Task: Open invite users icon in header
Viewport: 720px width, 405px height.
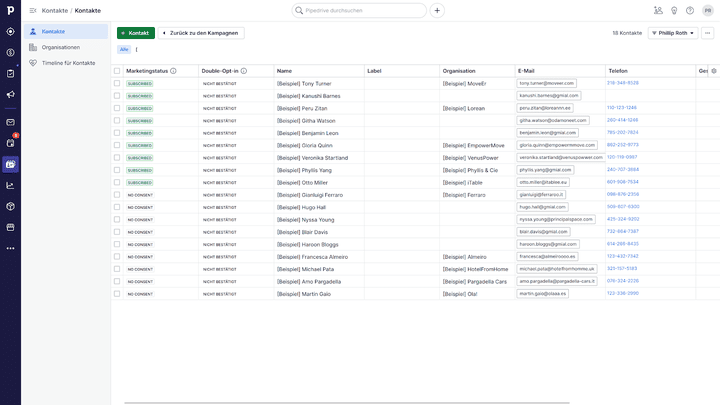Action: pos(658,11)
